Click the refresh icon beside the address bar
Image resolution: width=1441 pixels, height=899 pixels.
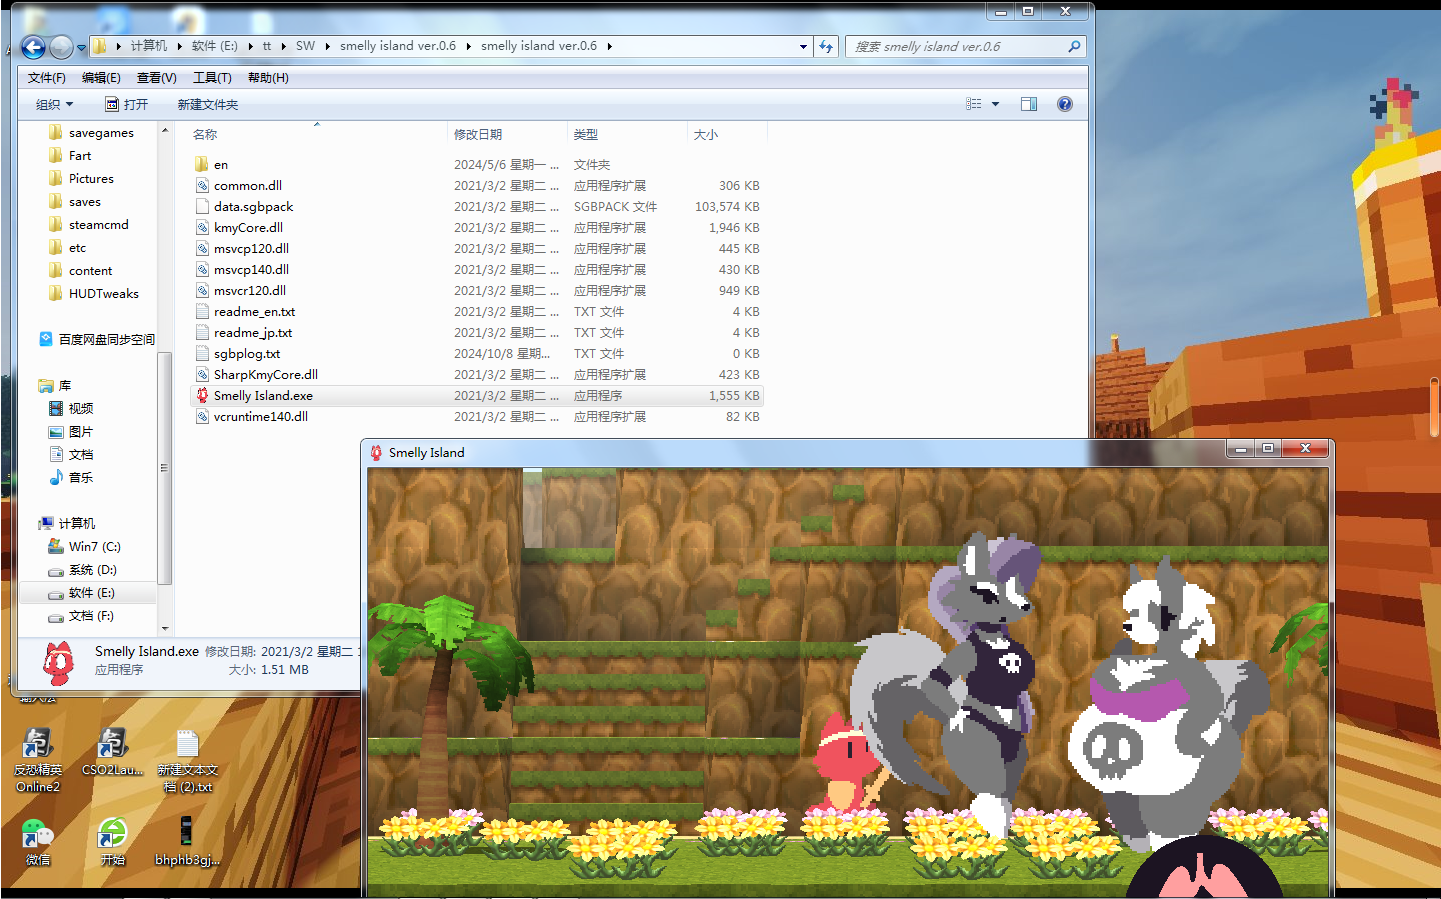pos(826,46)
